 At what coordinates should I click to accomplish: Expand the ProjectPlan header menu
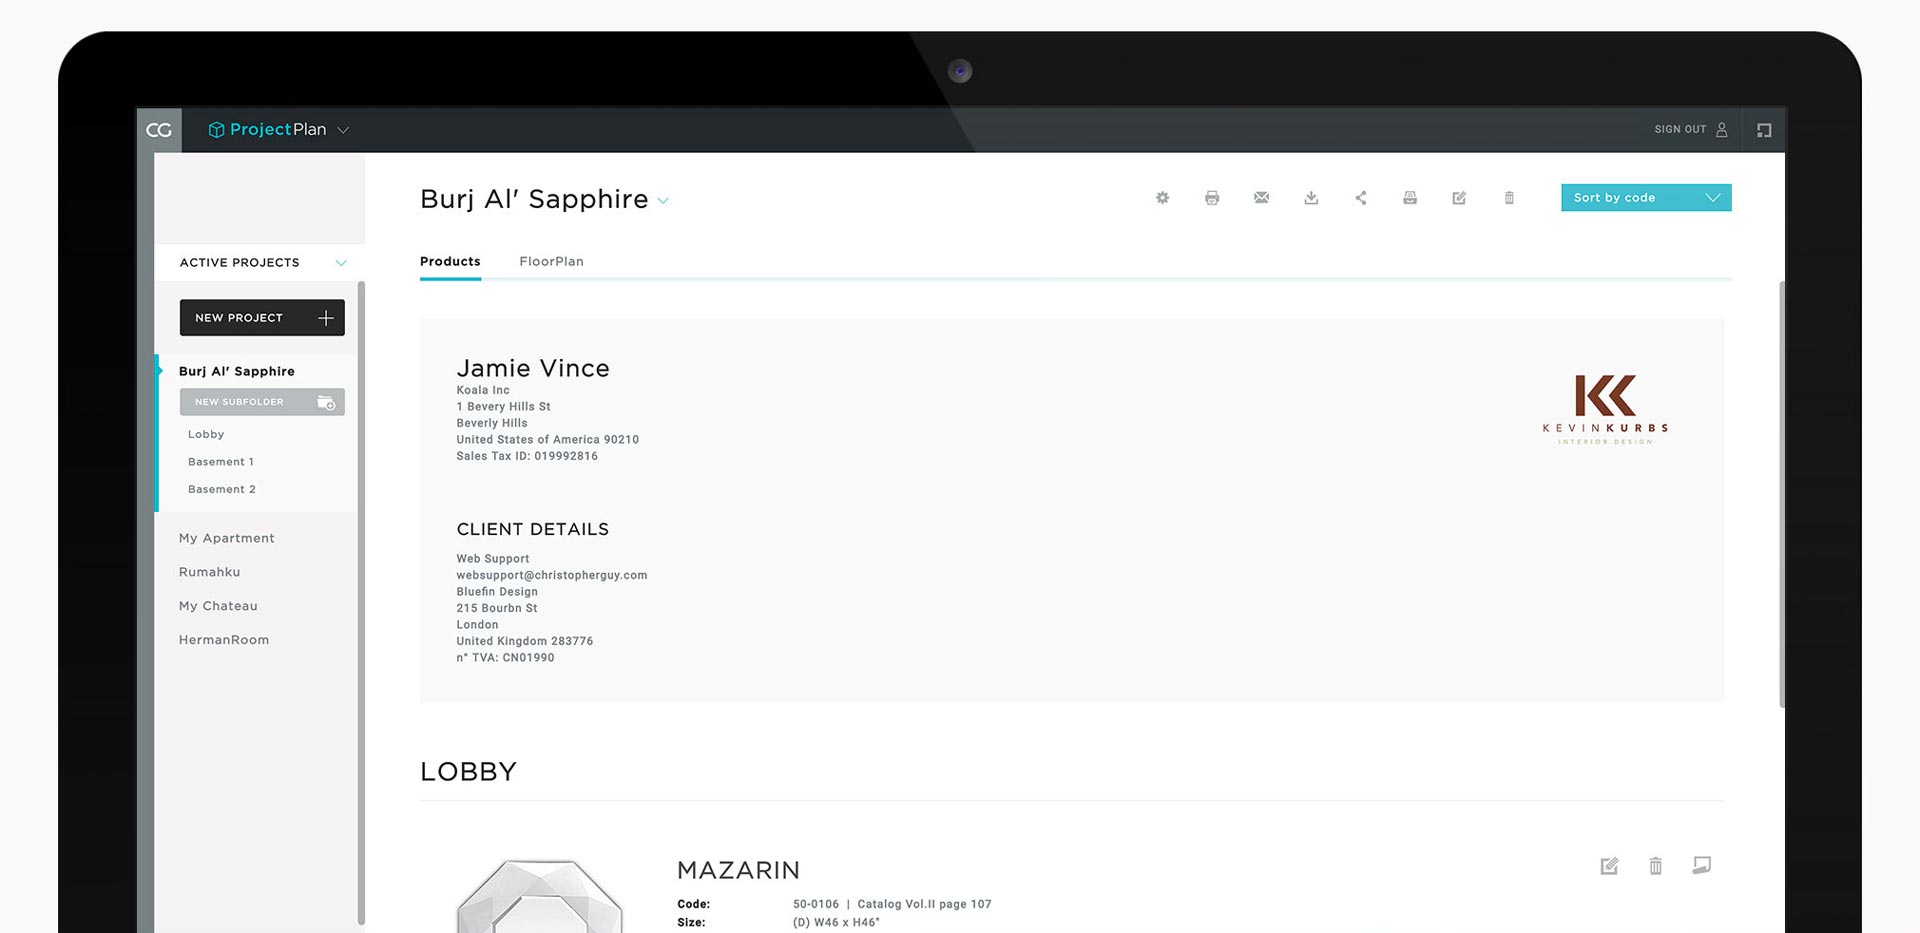343,130
